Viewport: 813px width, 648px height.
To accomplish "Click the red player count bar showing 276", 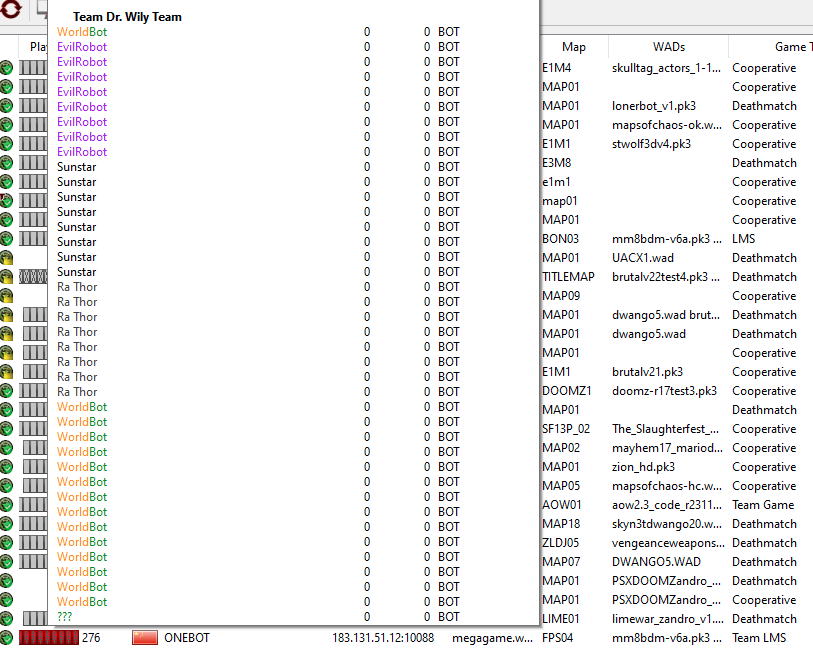I will [49, 638].
